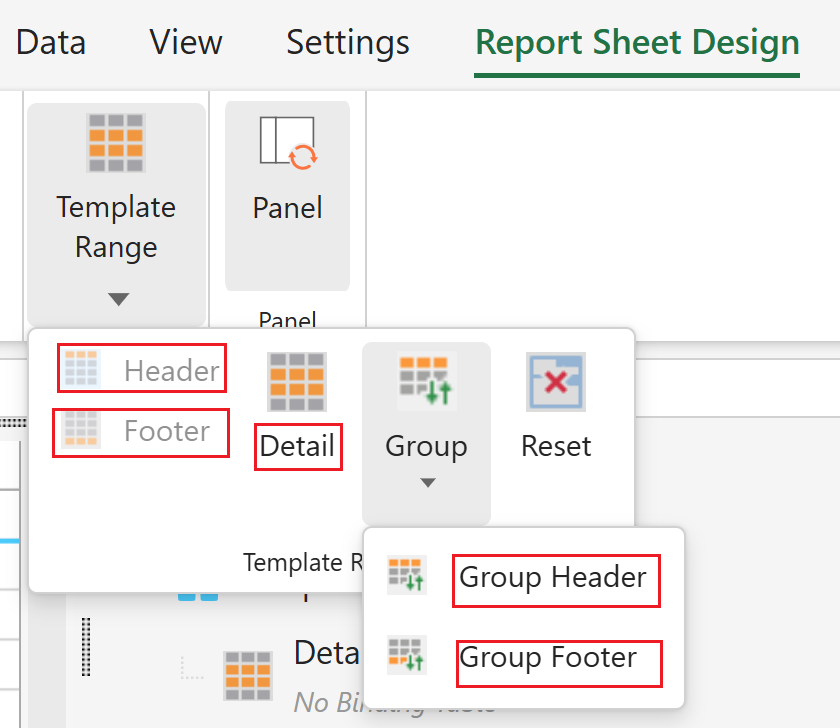Click the Reset icon with red X
Screen dimensions: 840x728
coord(556,382)
